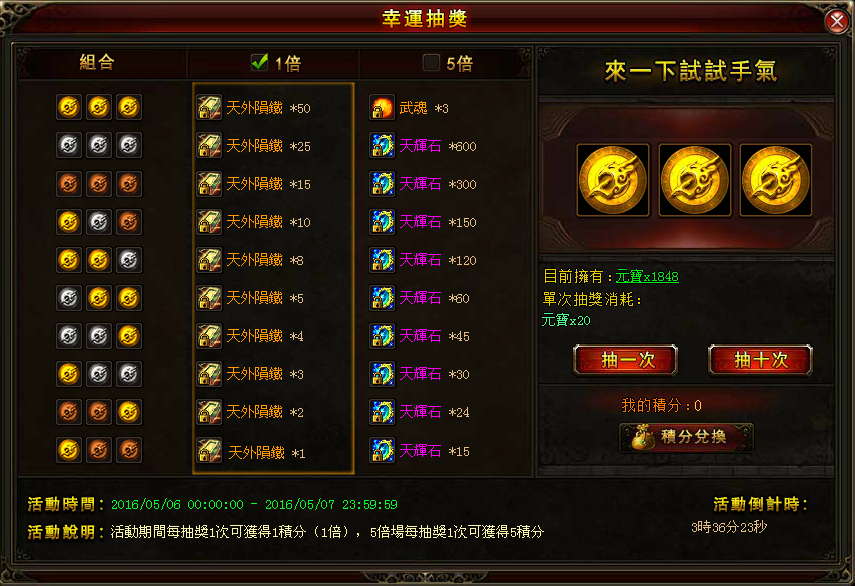Click the left large gold slot coin

tap(613, 180)
